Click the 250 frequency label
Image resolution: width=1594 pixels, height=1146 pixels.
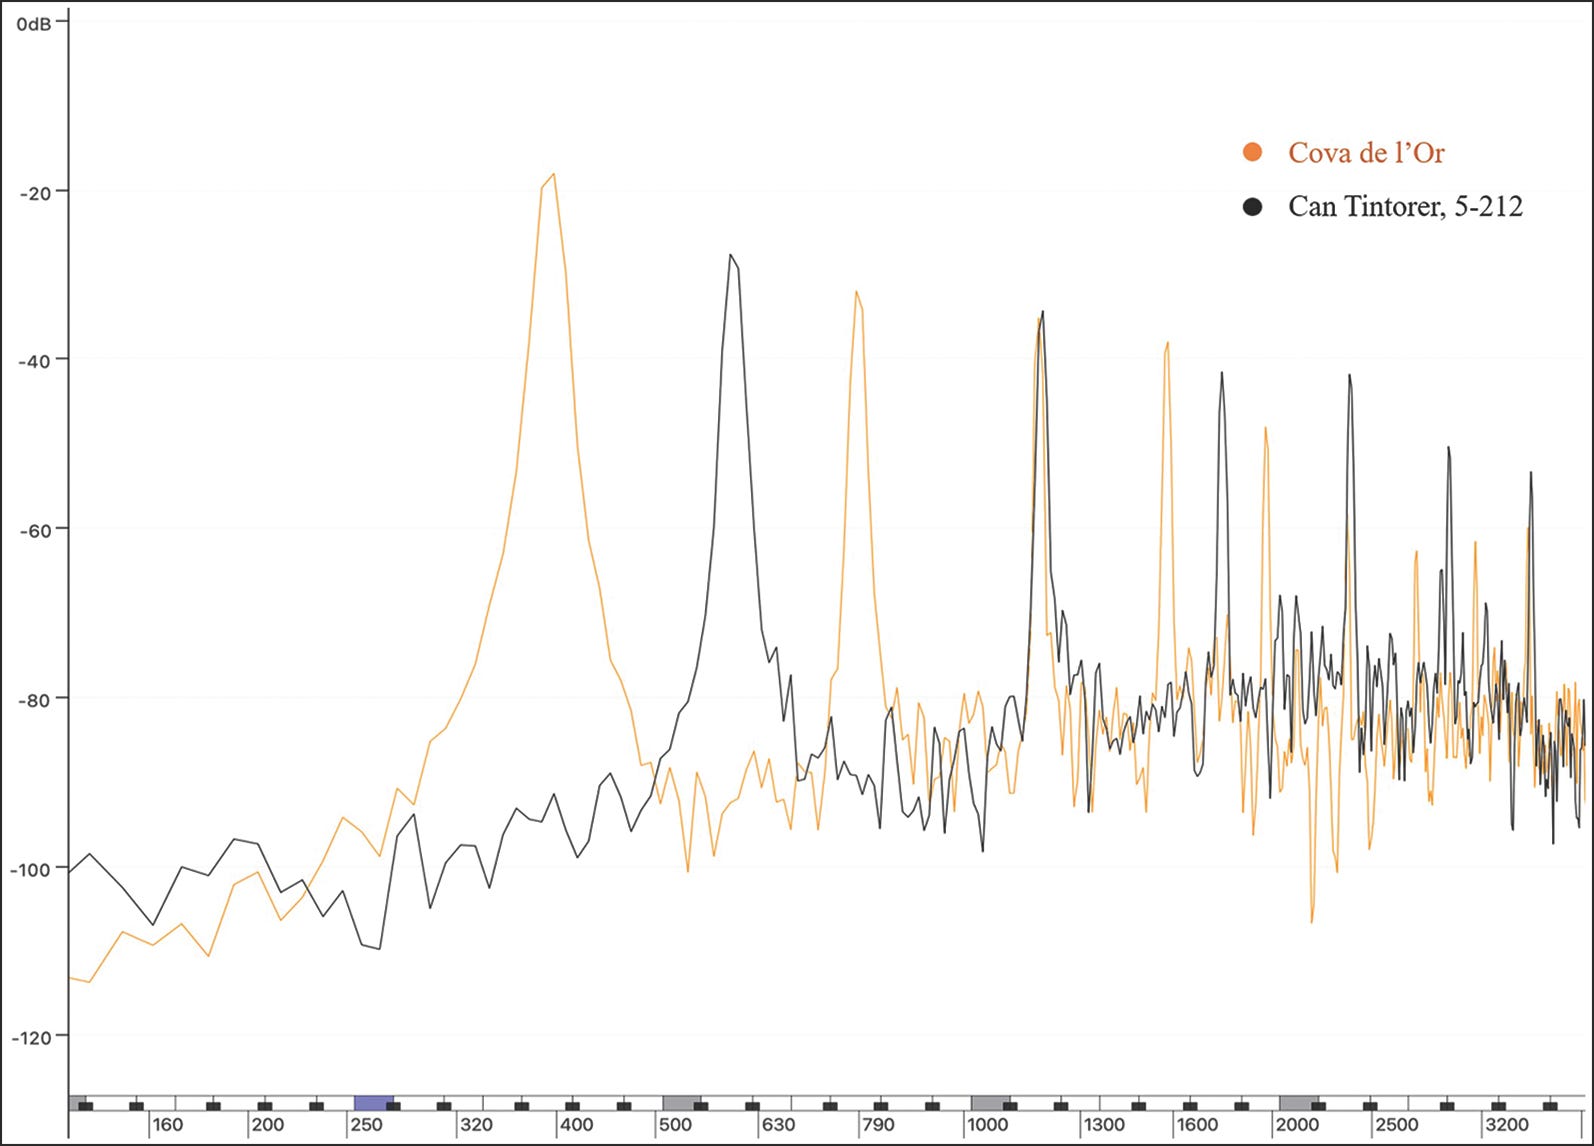pos(366,1125)
